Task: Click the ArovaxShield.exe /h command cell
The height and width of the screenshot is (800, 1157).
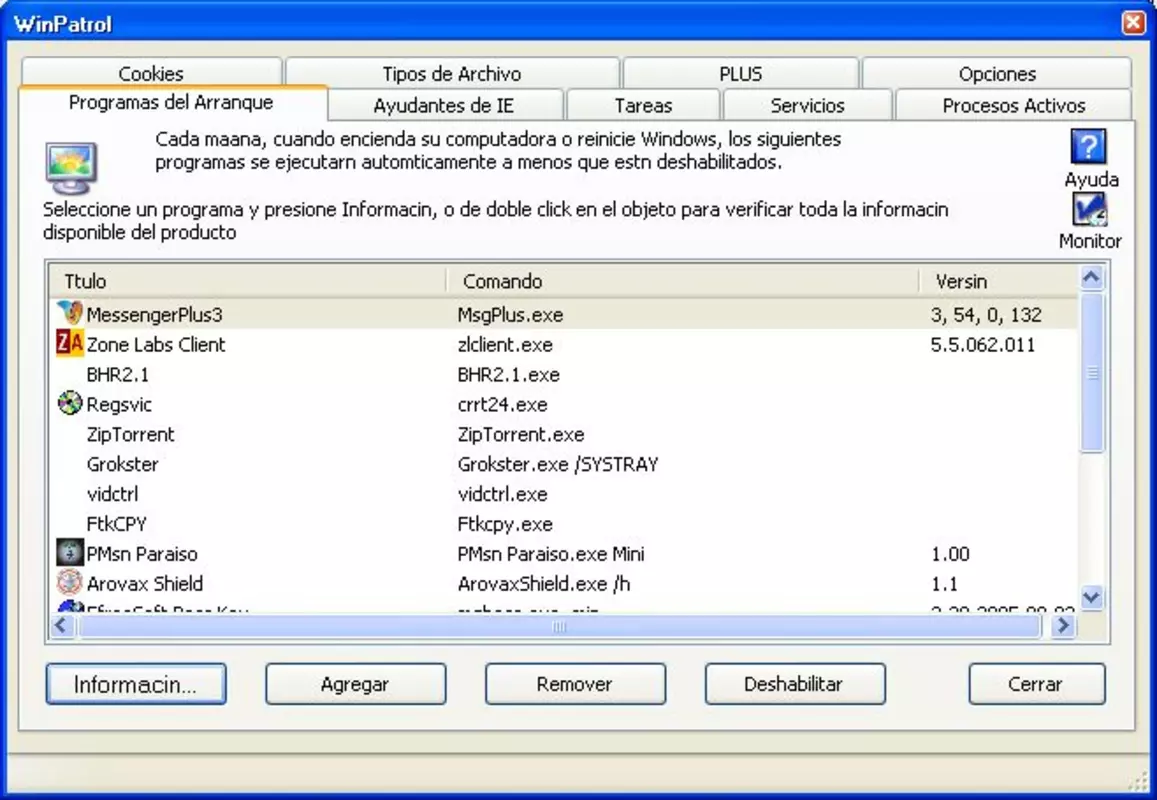Action: coord(544,584)
